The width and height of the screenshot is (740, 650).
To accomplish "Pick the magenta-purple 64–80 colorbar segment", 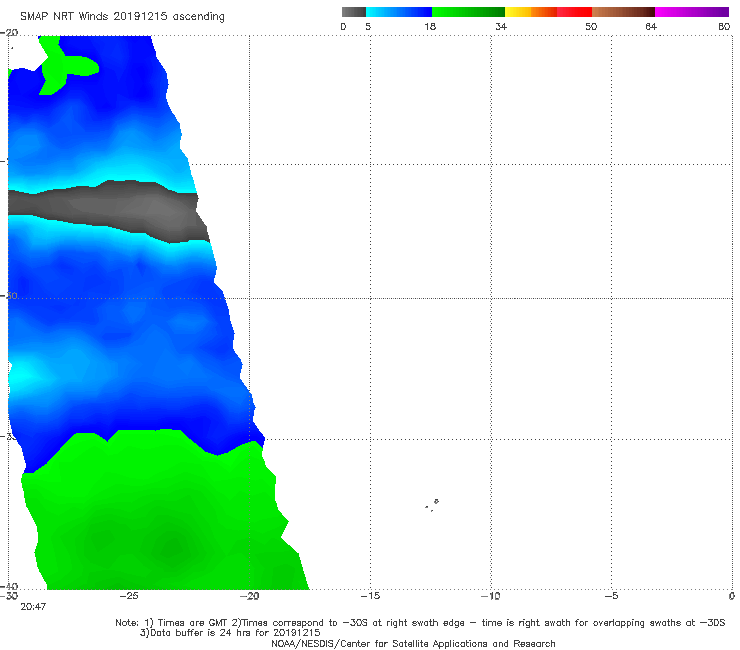I will coord(692,12).
